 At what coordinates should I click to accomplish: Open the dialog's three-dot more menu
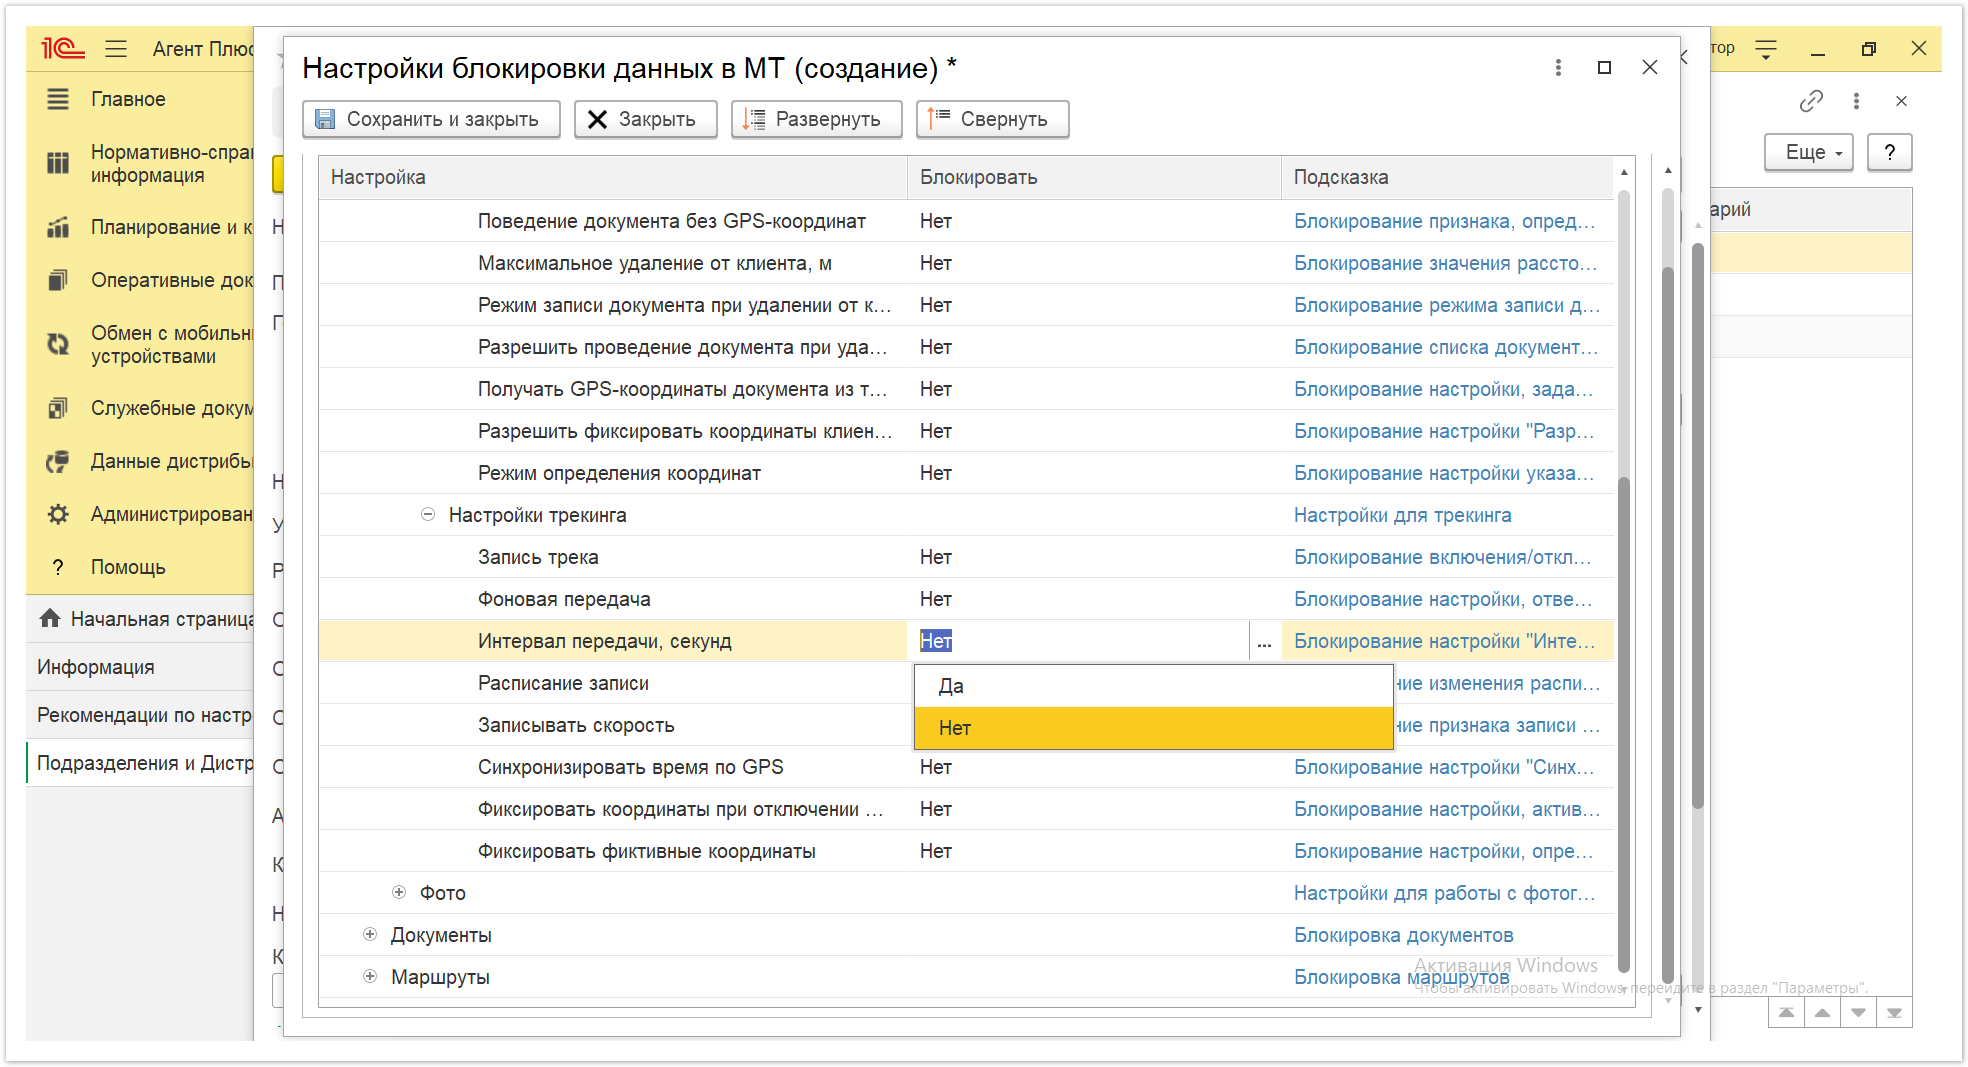pyautogui.click(x=1558, y=67)
